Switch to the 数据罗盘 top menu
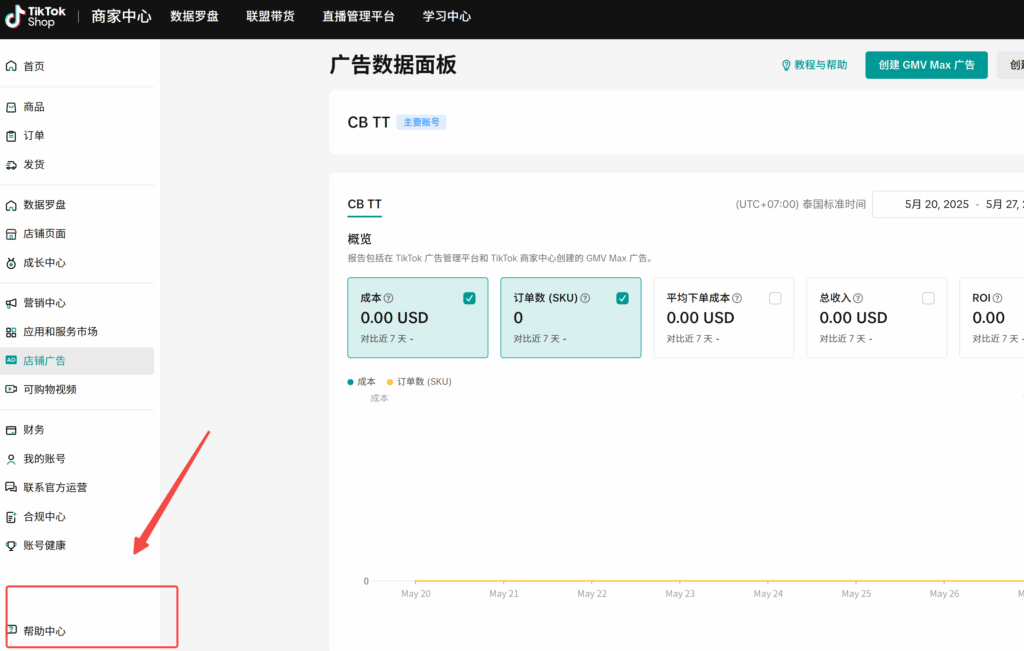Screen dimensions: 1024x651 (194, 17)
